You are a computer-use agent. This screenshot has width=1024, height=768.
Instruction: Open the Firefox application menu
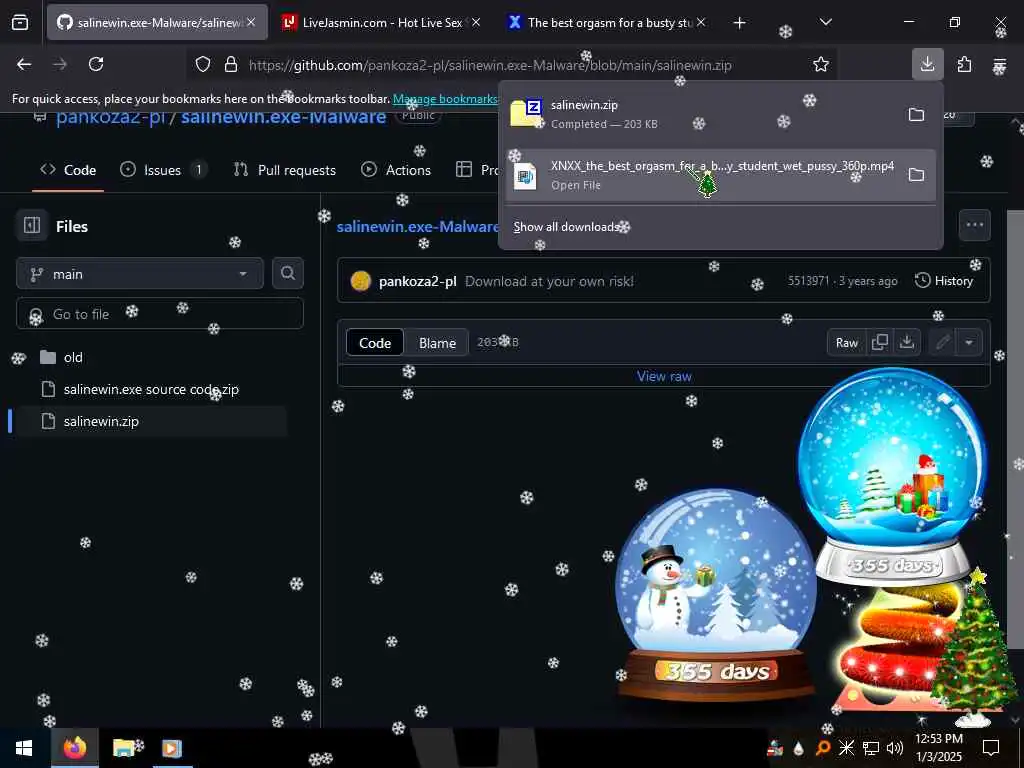tap(999, 65)
